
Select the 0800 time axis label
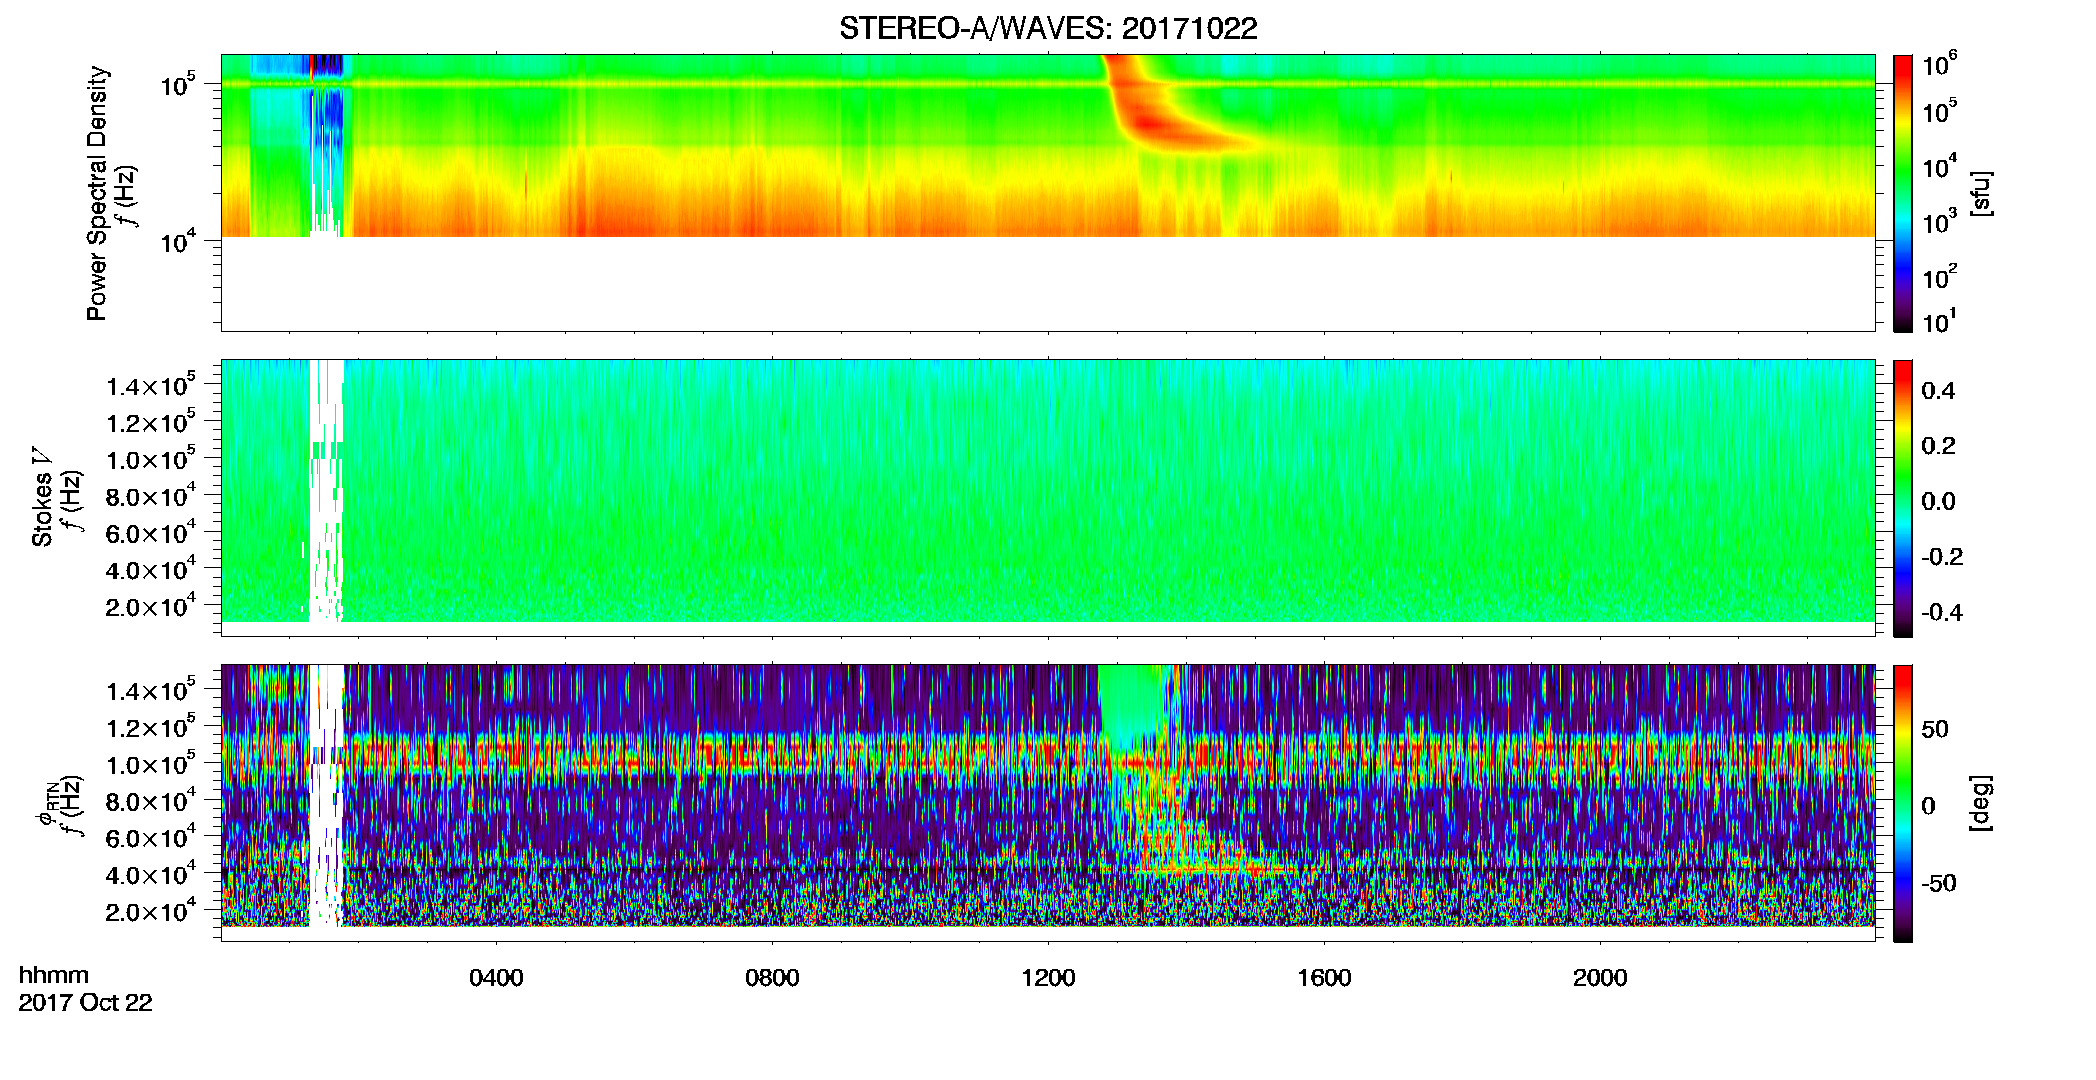click(772, 978)
